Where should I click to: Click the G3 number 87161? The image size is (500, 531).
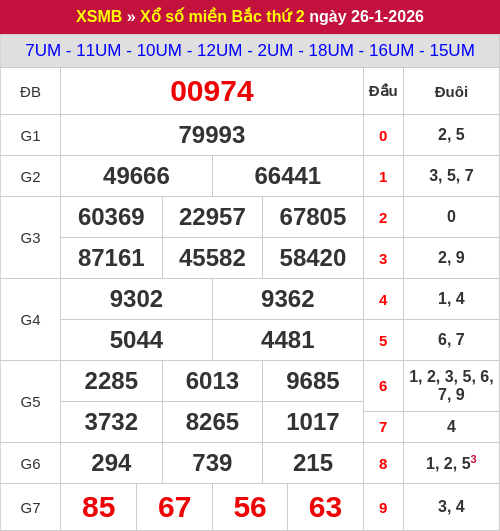(111, 258)
